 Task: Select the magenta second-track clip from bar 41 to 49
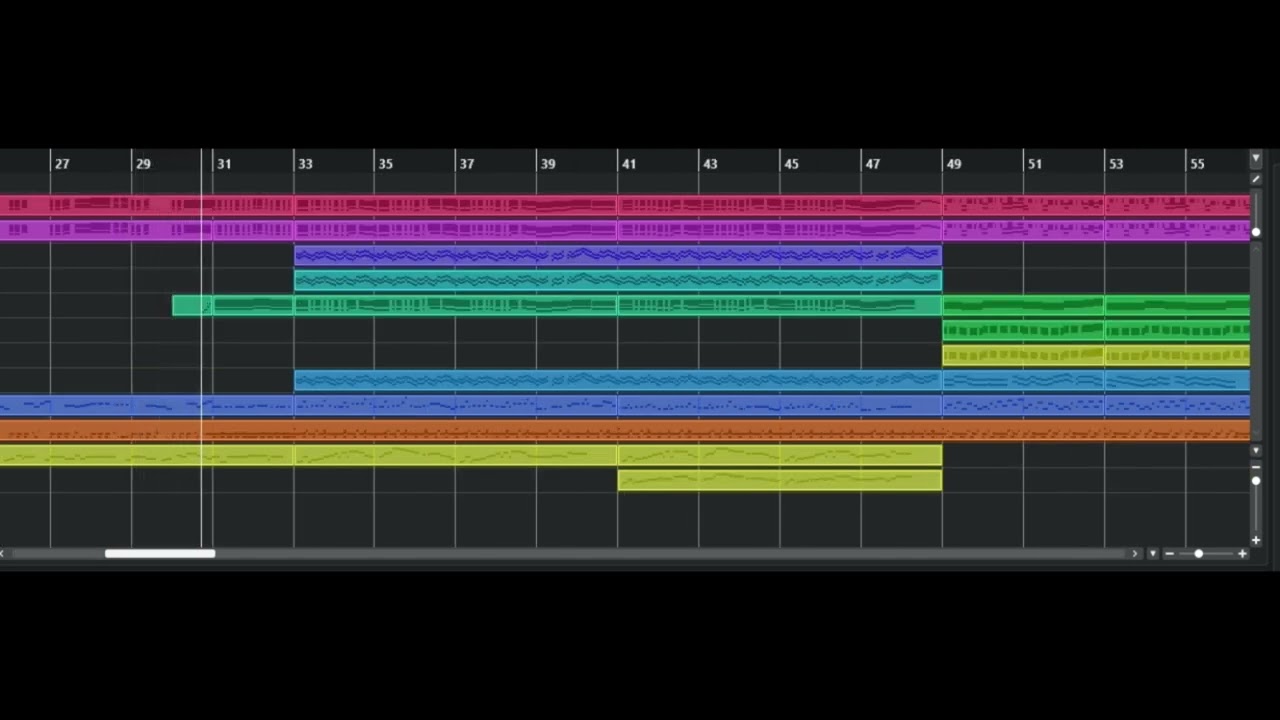click(x=780, y=230)
